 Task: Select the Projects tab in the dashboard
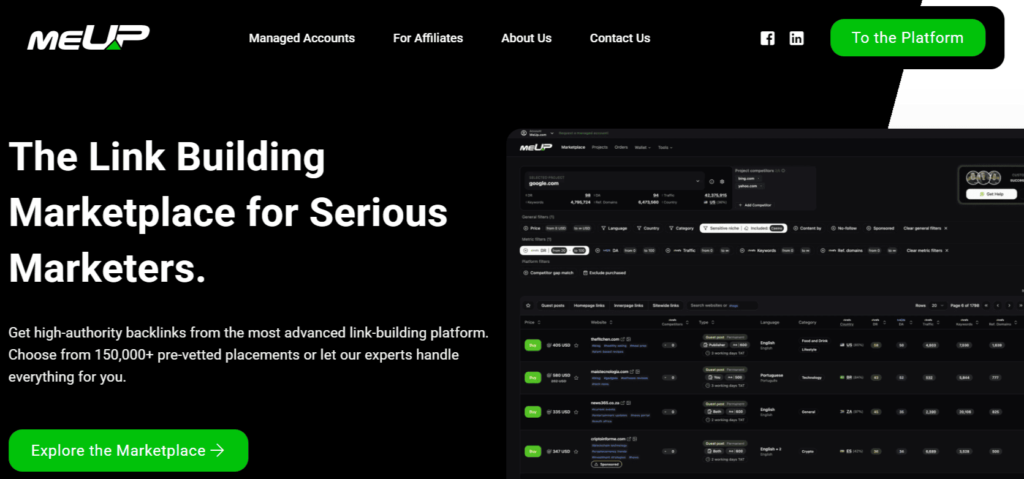coord(600,147)
